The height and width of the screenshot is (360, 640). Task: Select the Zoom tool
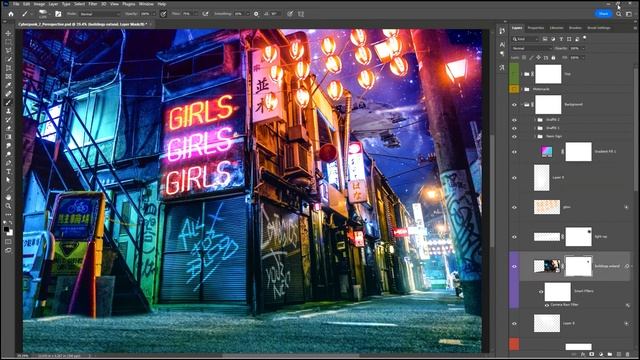(x=8, y=206)
